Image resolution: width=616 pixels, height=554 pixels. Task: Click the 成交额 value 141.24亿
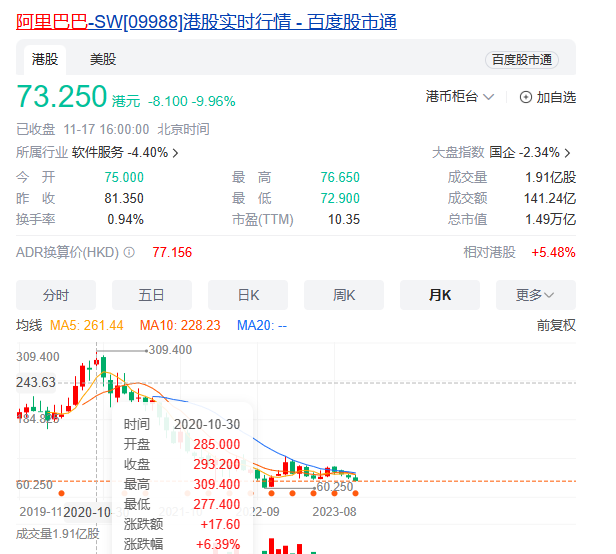click(550, 198)
